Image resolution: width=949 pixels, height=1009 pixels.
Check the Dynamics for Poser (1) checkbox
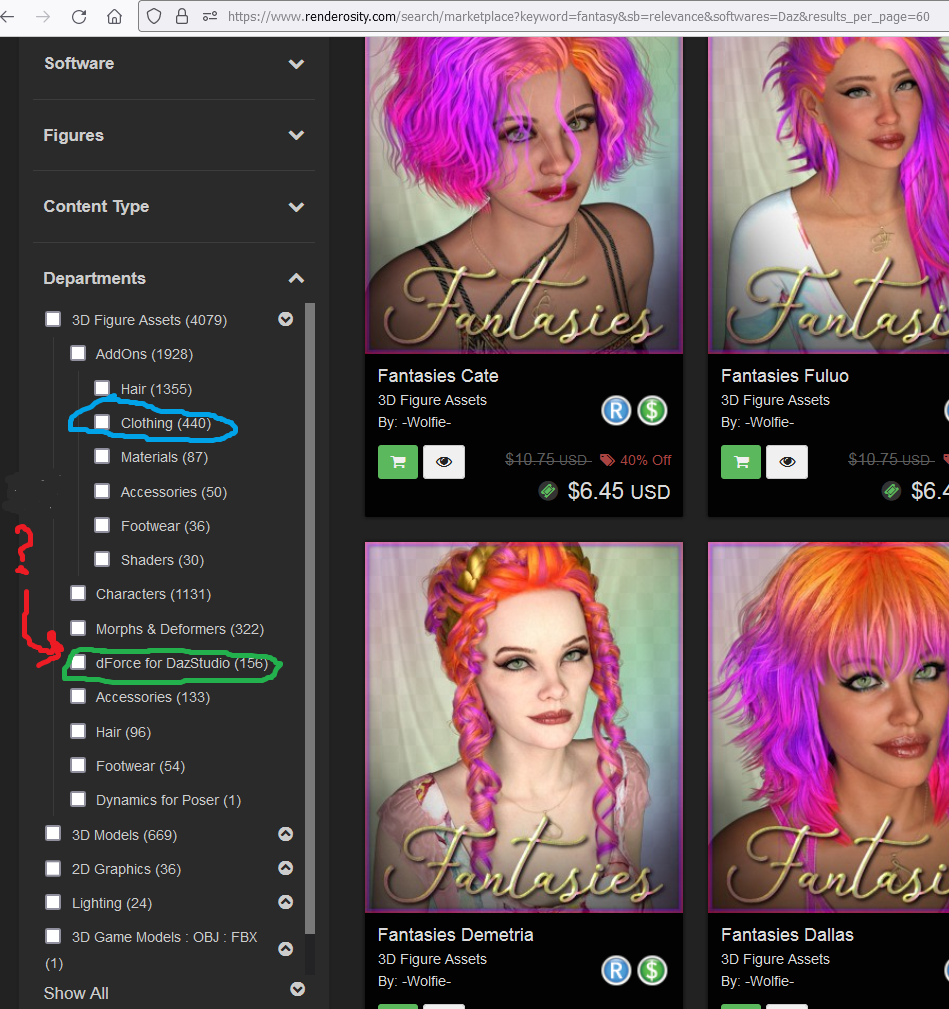[78, 799]
